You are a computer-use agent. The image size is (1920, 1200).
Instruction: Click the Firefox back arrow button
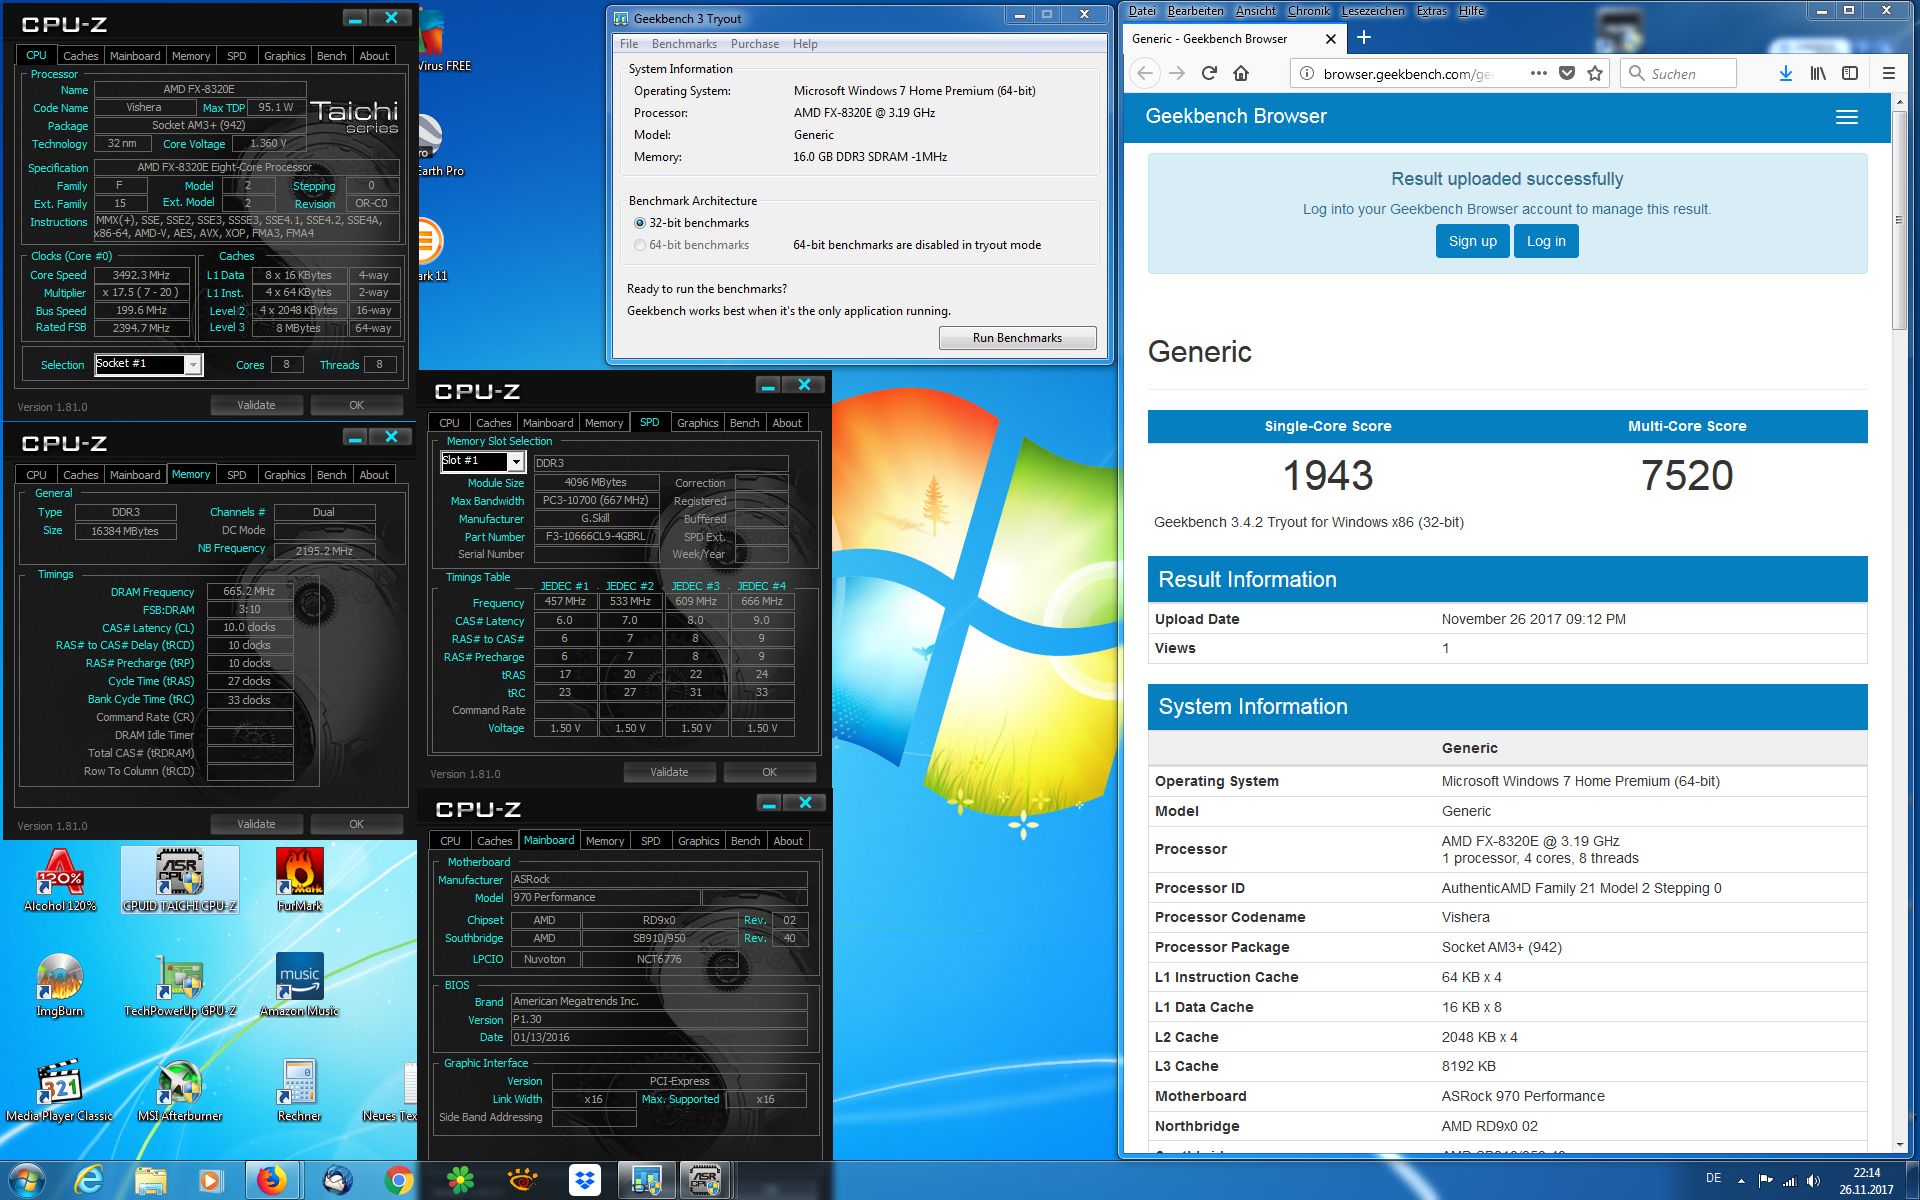1146,73
